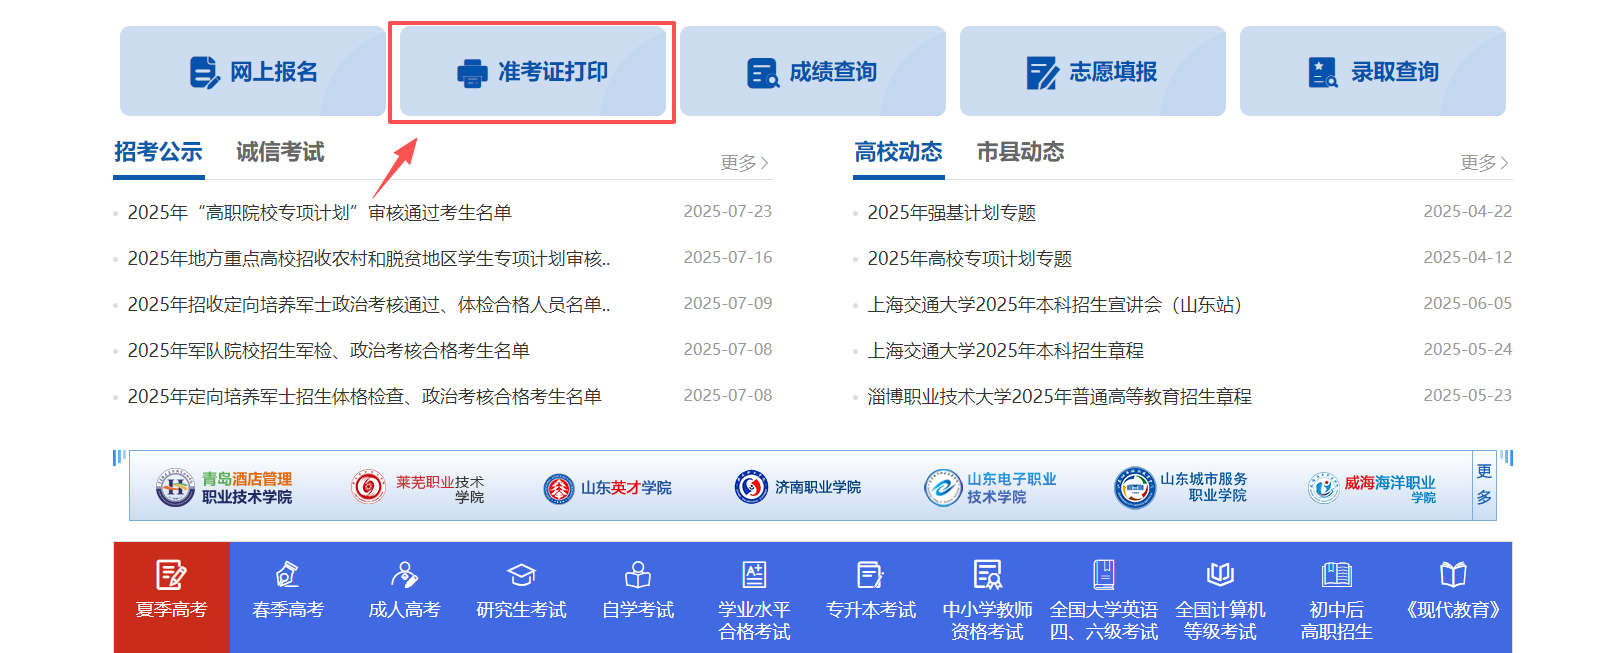This screenshot has height=653, width=1606.
Task: Click the printer icon for 准考证打印
Action: pyautogui.click(x=472, y=73)
